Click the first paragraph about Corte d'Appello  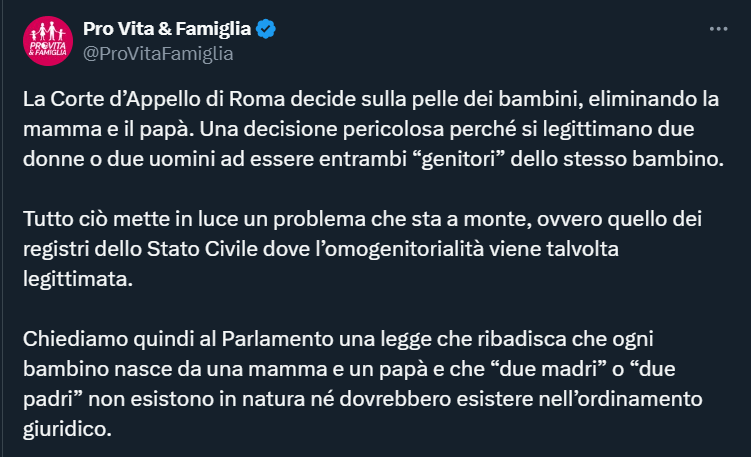tap(370, 130)
